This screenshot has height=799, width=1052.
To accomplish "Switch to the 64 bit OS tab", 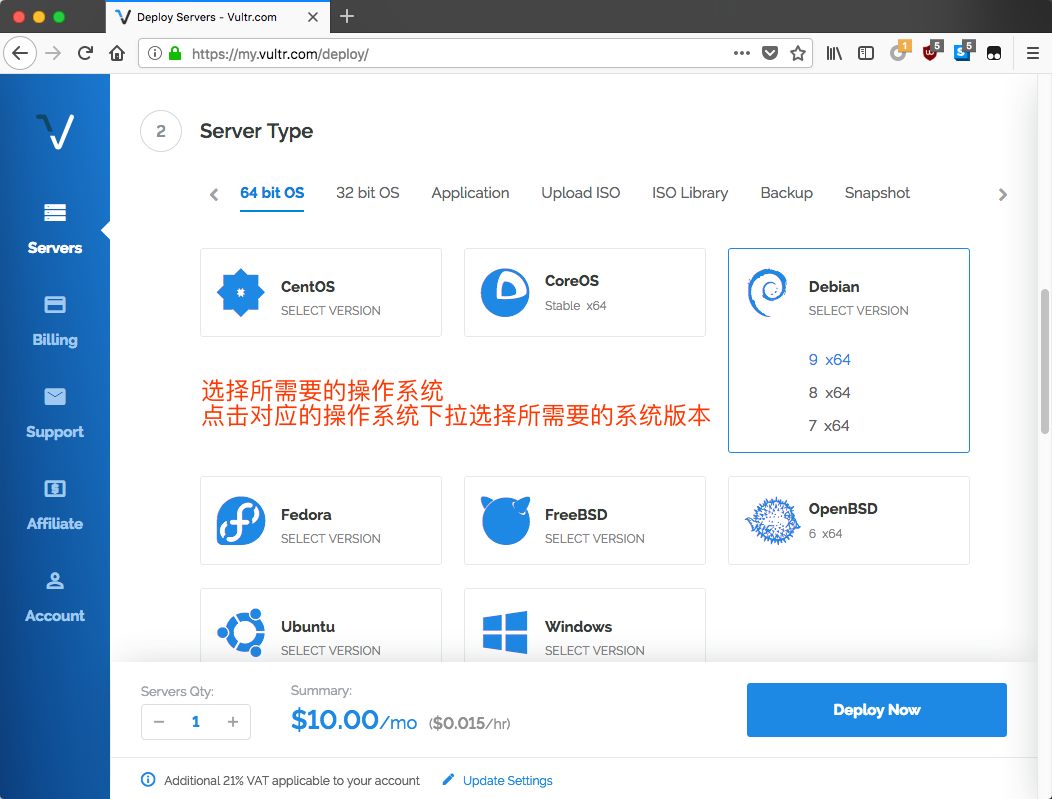I will click(272, 193).
